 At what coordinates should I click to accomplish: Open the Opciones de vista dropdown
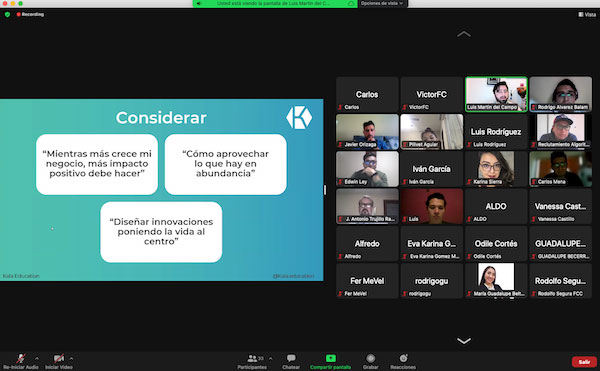pos(382,3)
